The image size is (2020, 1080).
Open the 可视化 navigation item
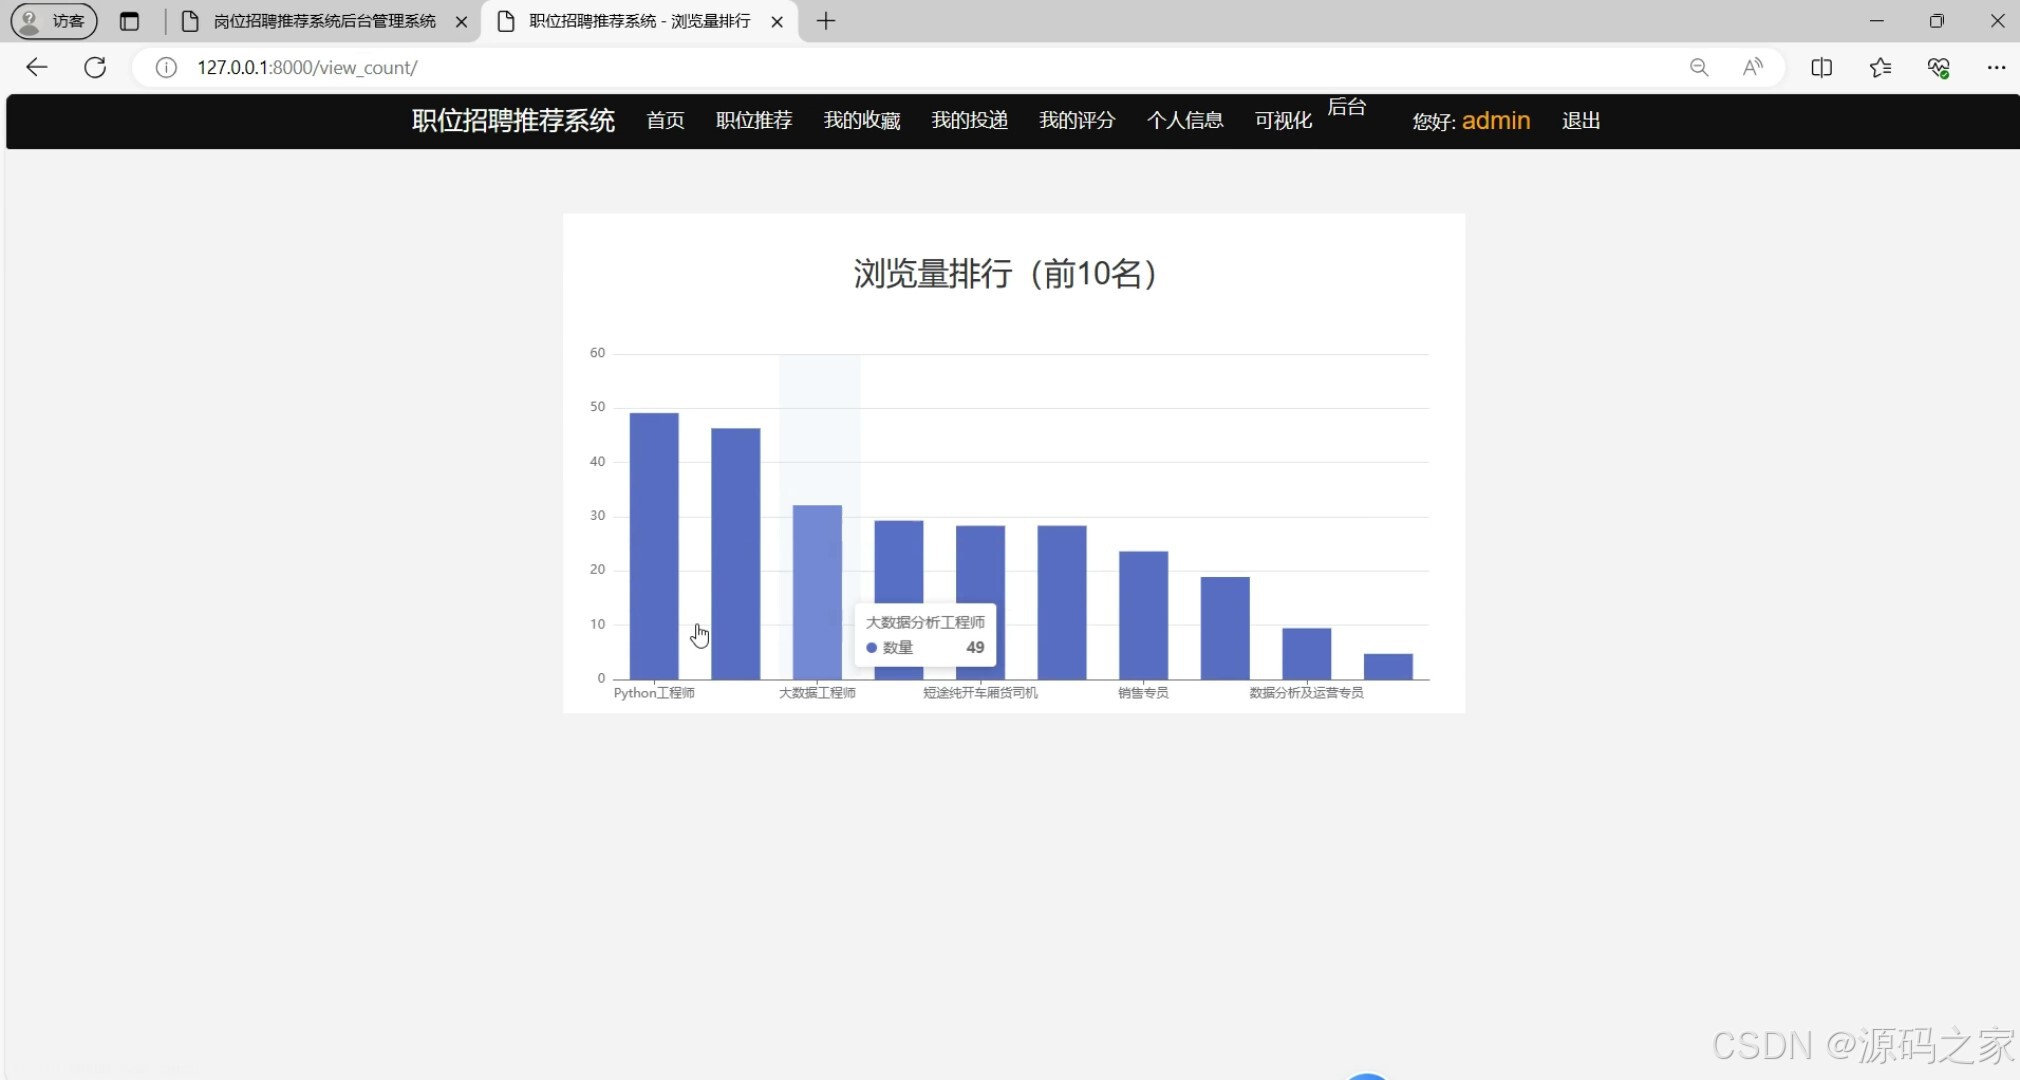pos(1281,120)
